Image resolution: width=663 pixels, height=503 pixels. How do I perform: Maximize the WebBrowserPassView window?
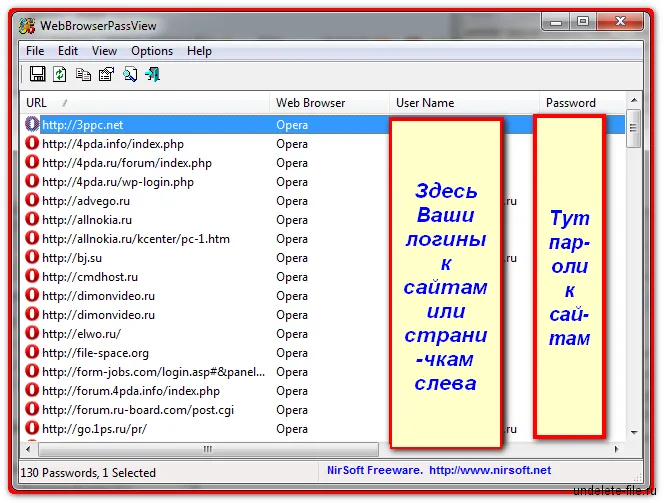click(x=583, y=22)
